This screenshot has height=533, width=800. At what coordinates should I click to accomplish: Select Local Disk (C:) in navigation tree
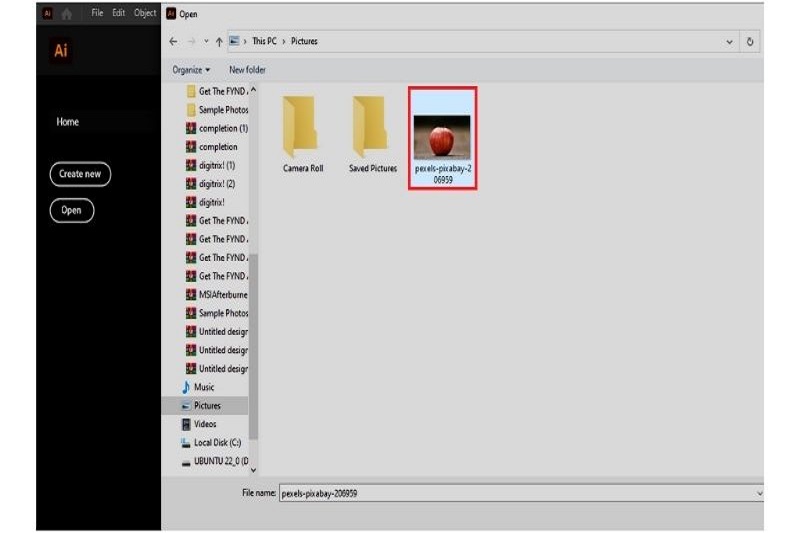coord(211,443)
